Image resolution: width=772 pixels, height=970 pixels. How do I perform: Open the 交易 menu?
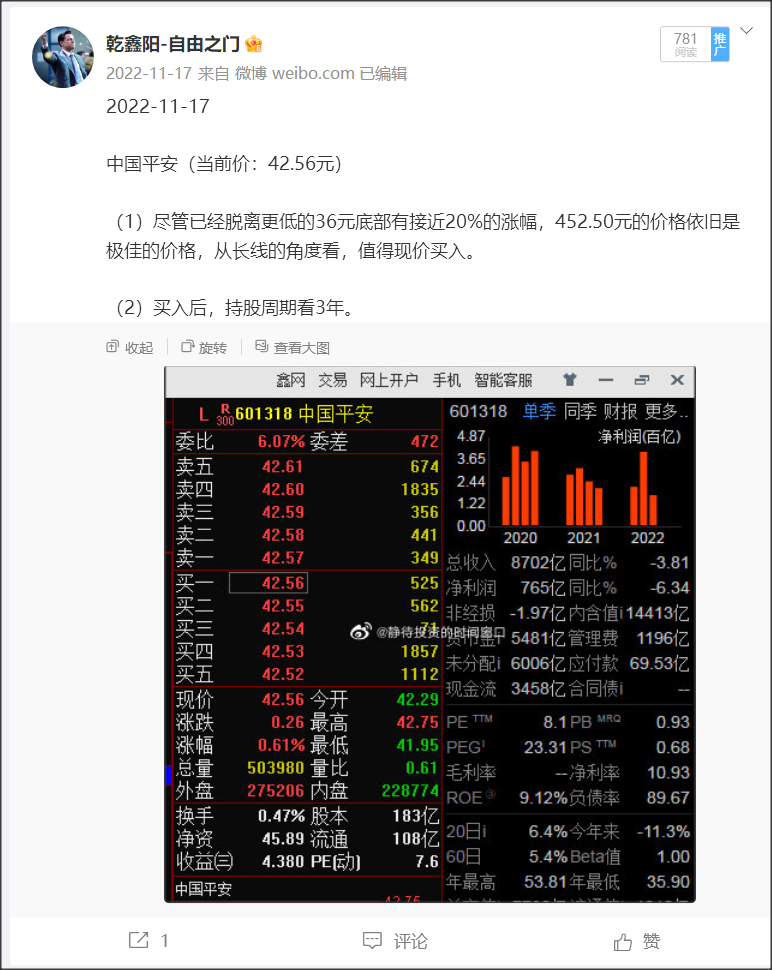click(333, 380)
